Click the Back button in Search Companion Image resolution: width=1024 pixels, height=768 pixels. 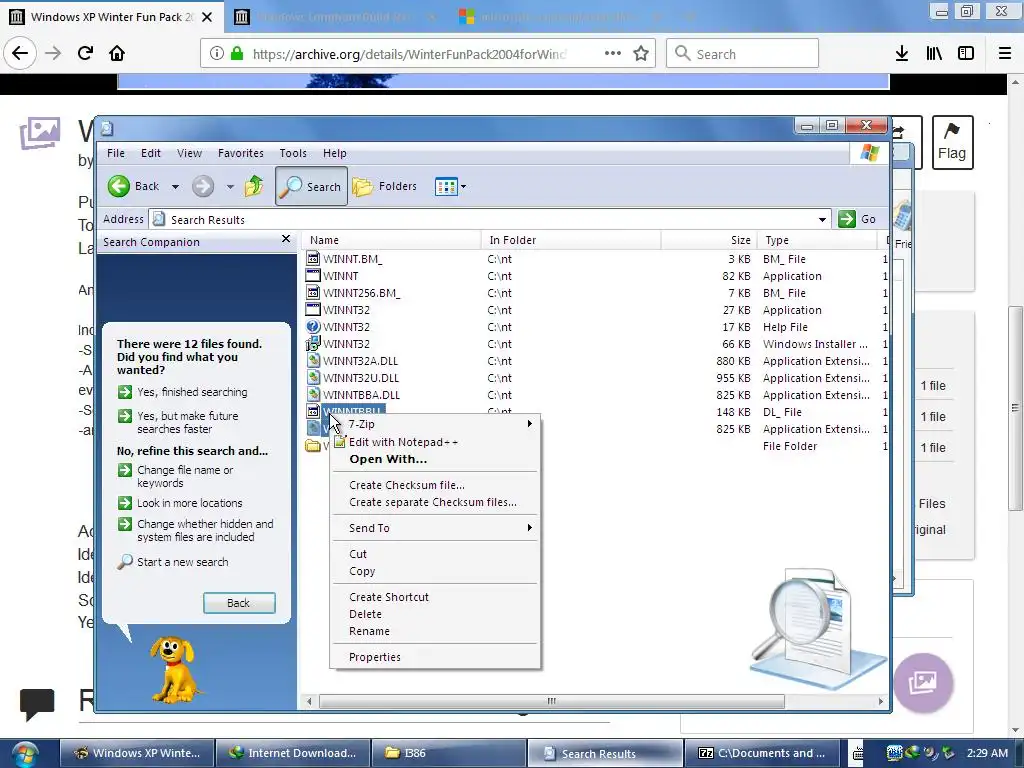pyautogui.click(x=238, y=603)
